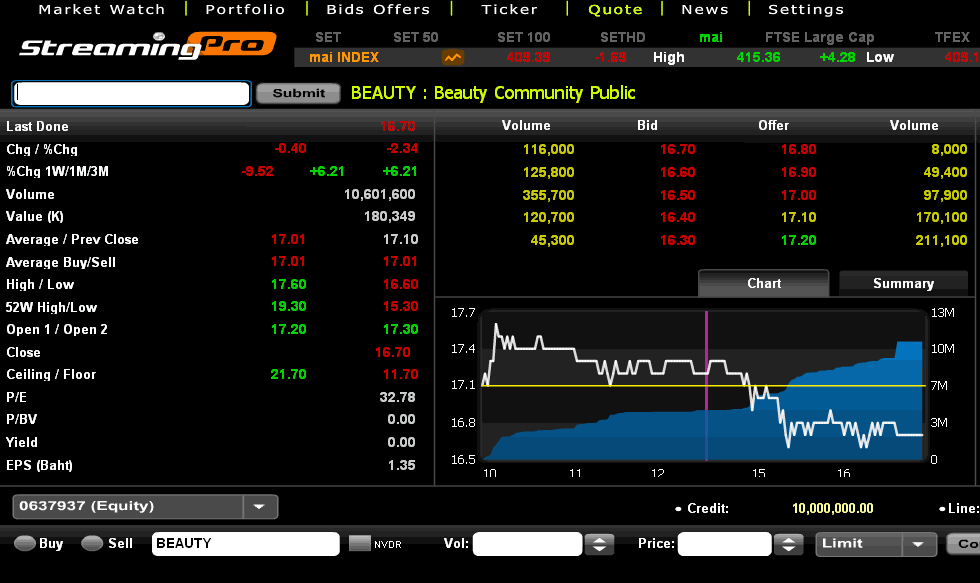Open the Limit order type dropdown
Viewport: 980px width, 583px height.
click(876, 544)
